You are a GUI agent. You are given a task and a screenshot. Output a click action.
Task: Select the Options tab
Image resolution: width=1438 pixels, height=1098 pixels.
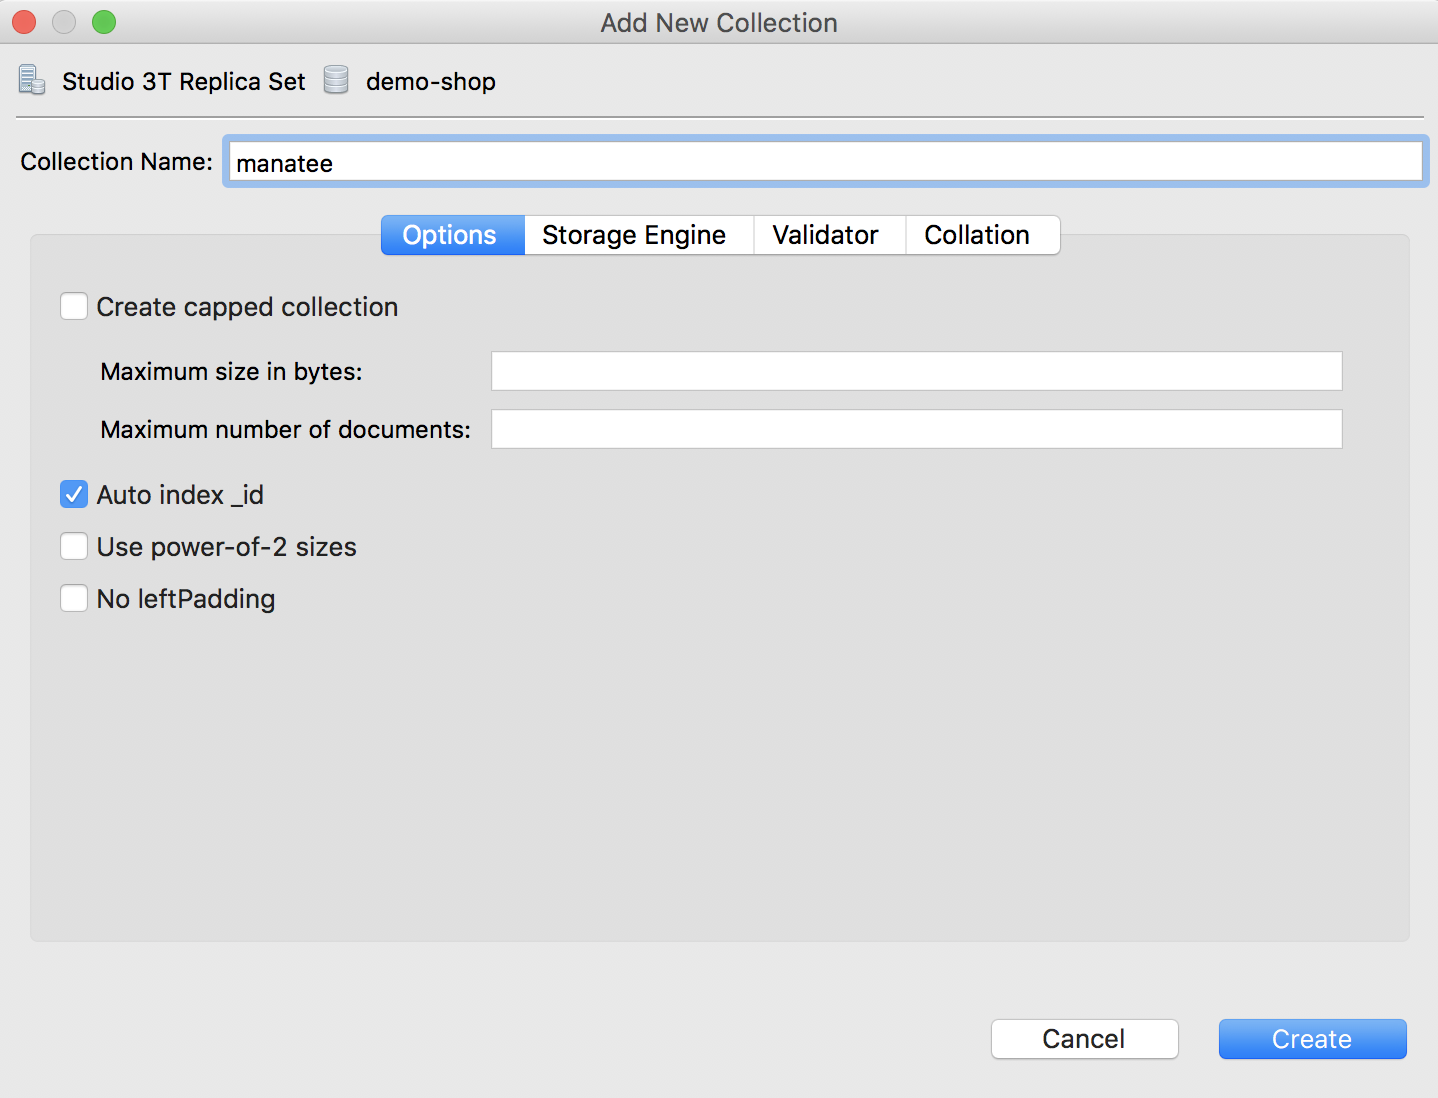pos(452,235)
